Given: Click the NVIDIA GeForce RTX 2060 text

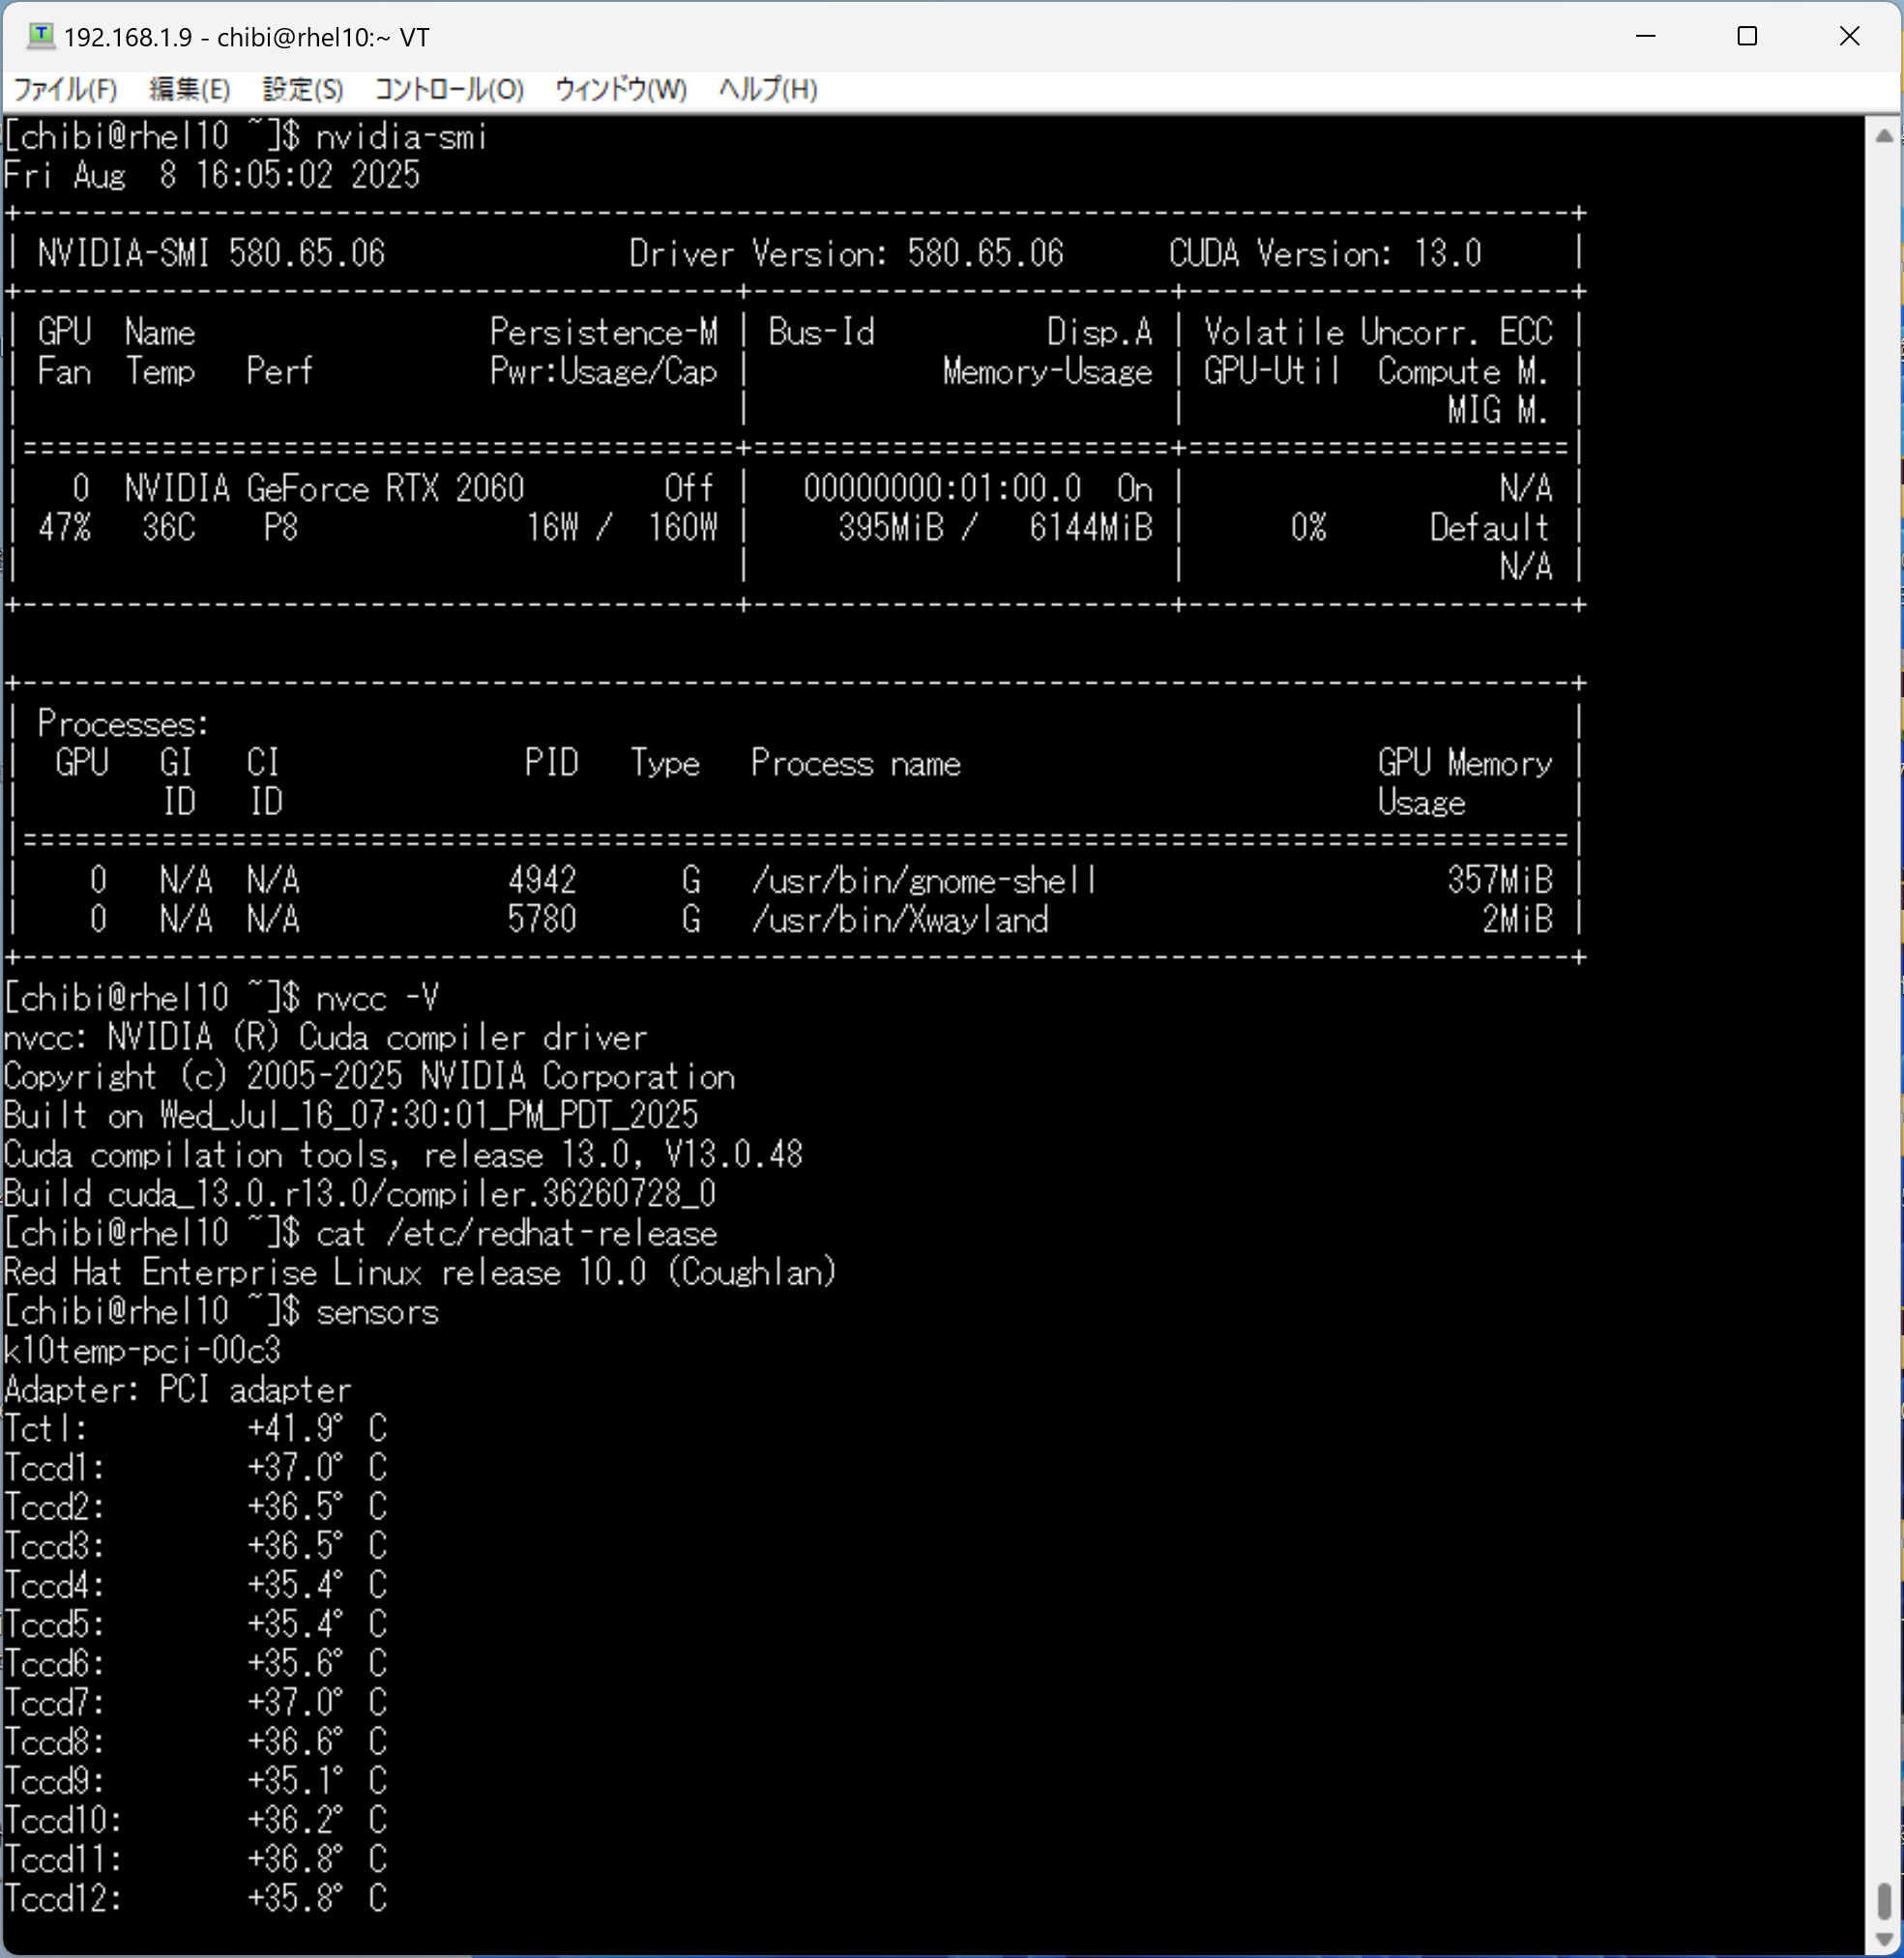Looking at the screenshot, I should click(323, 489).
